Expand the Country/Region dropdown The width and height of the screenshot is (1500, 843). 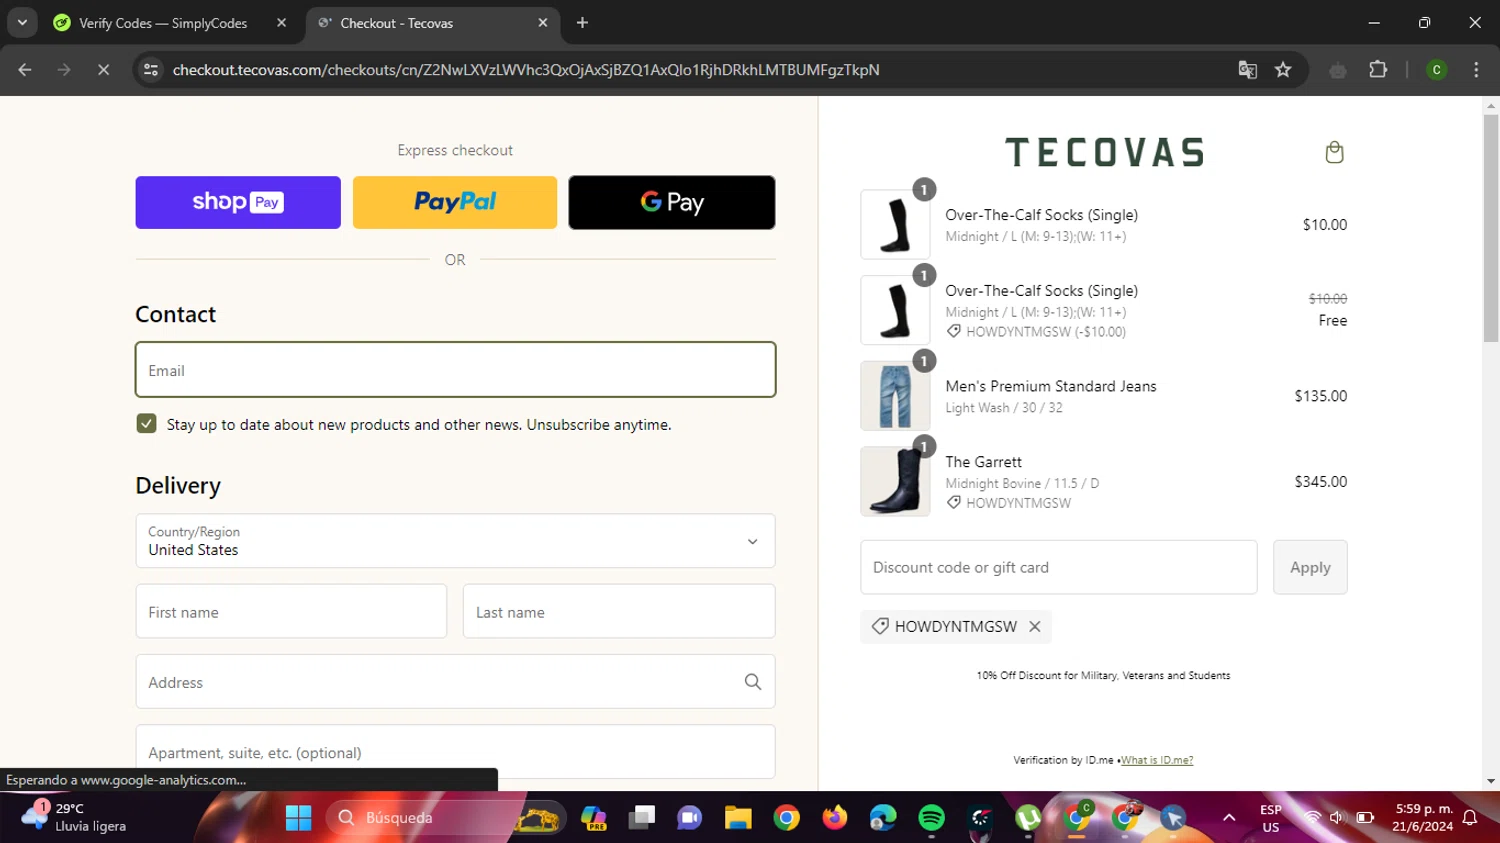[455, 541]
